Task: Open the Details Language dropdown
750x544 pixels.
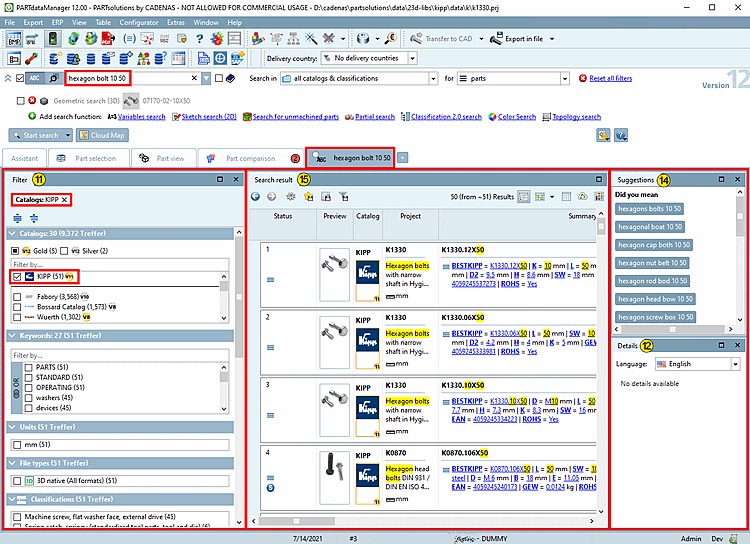Action: pyautogui.click(x=735, y=364)
